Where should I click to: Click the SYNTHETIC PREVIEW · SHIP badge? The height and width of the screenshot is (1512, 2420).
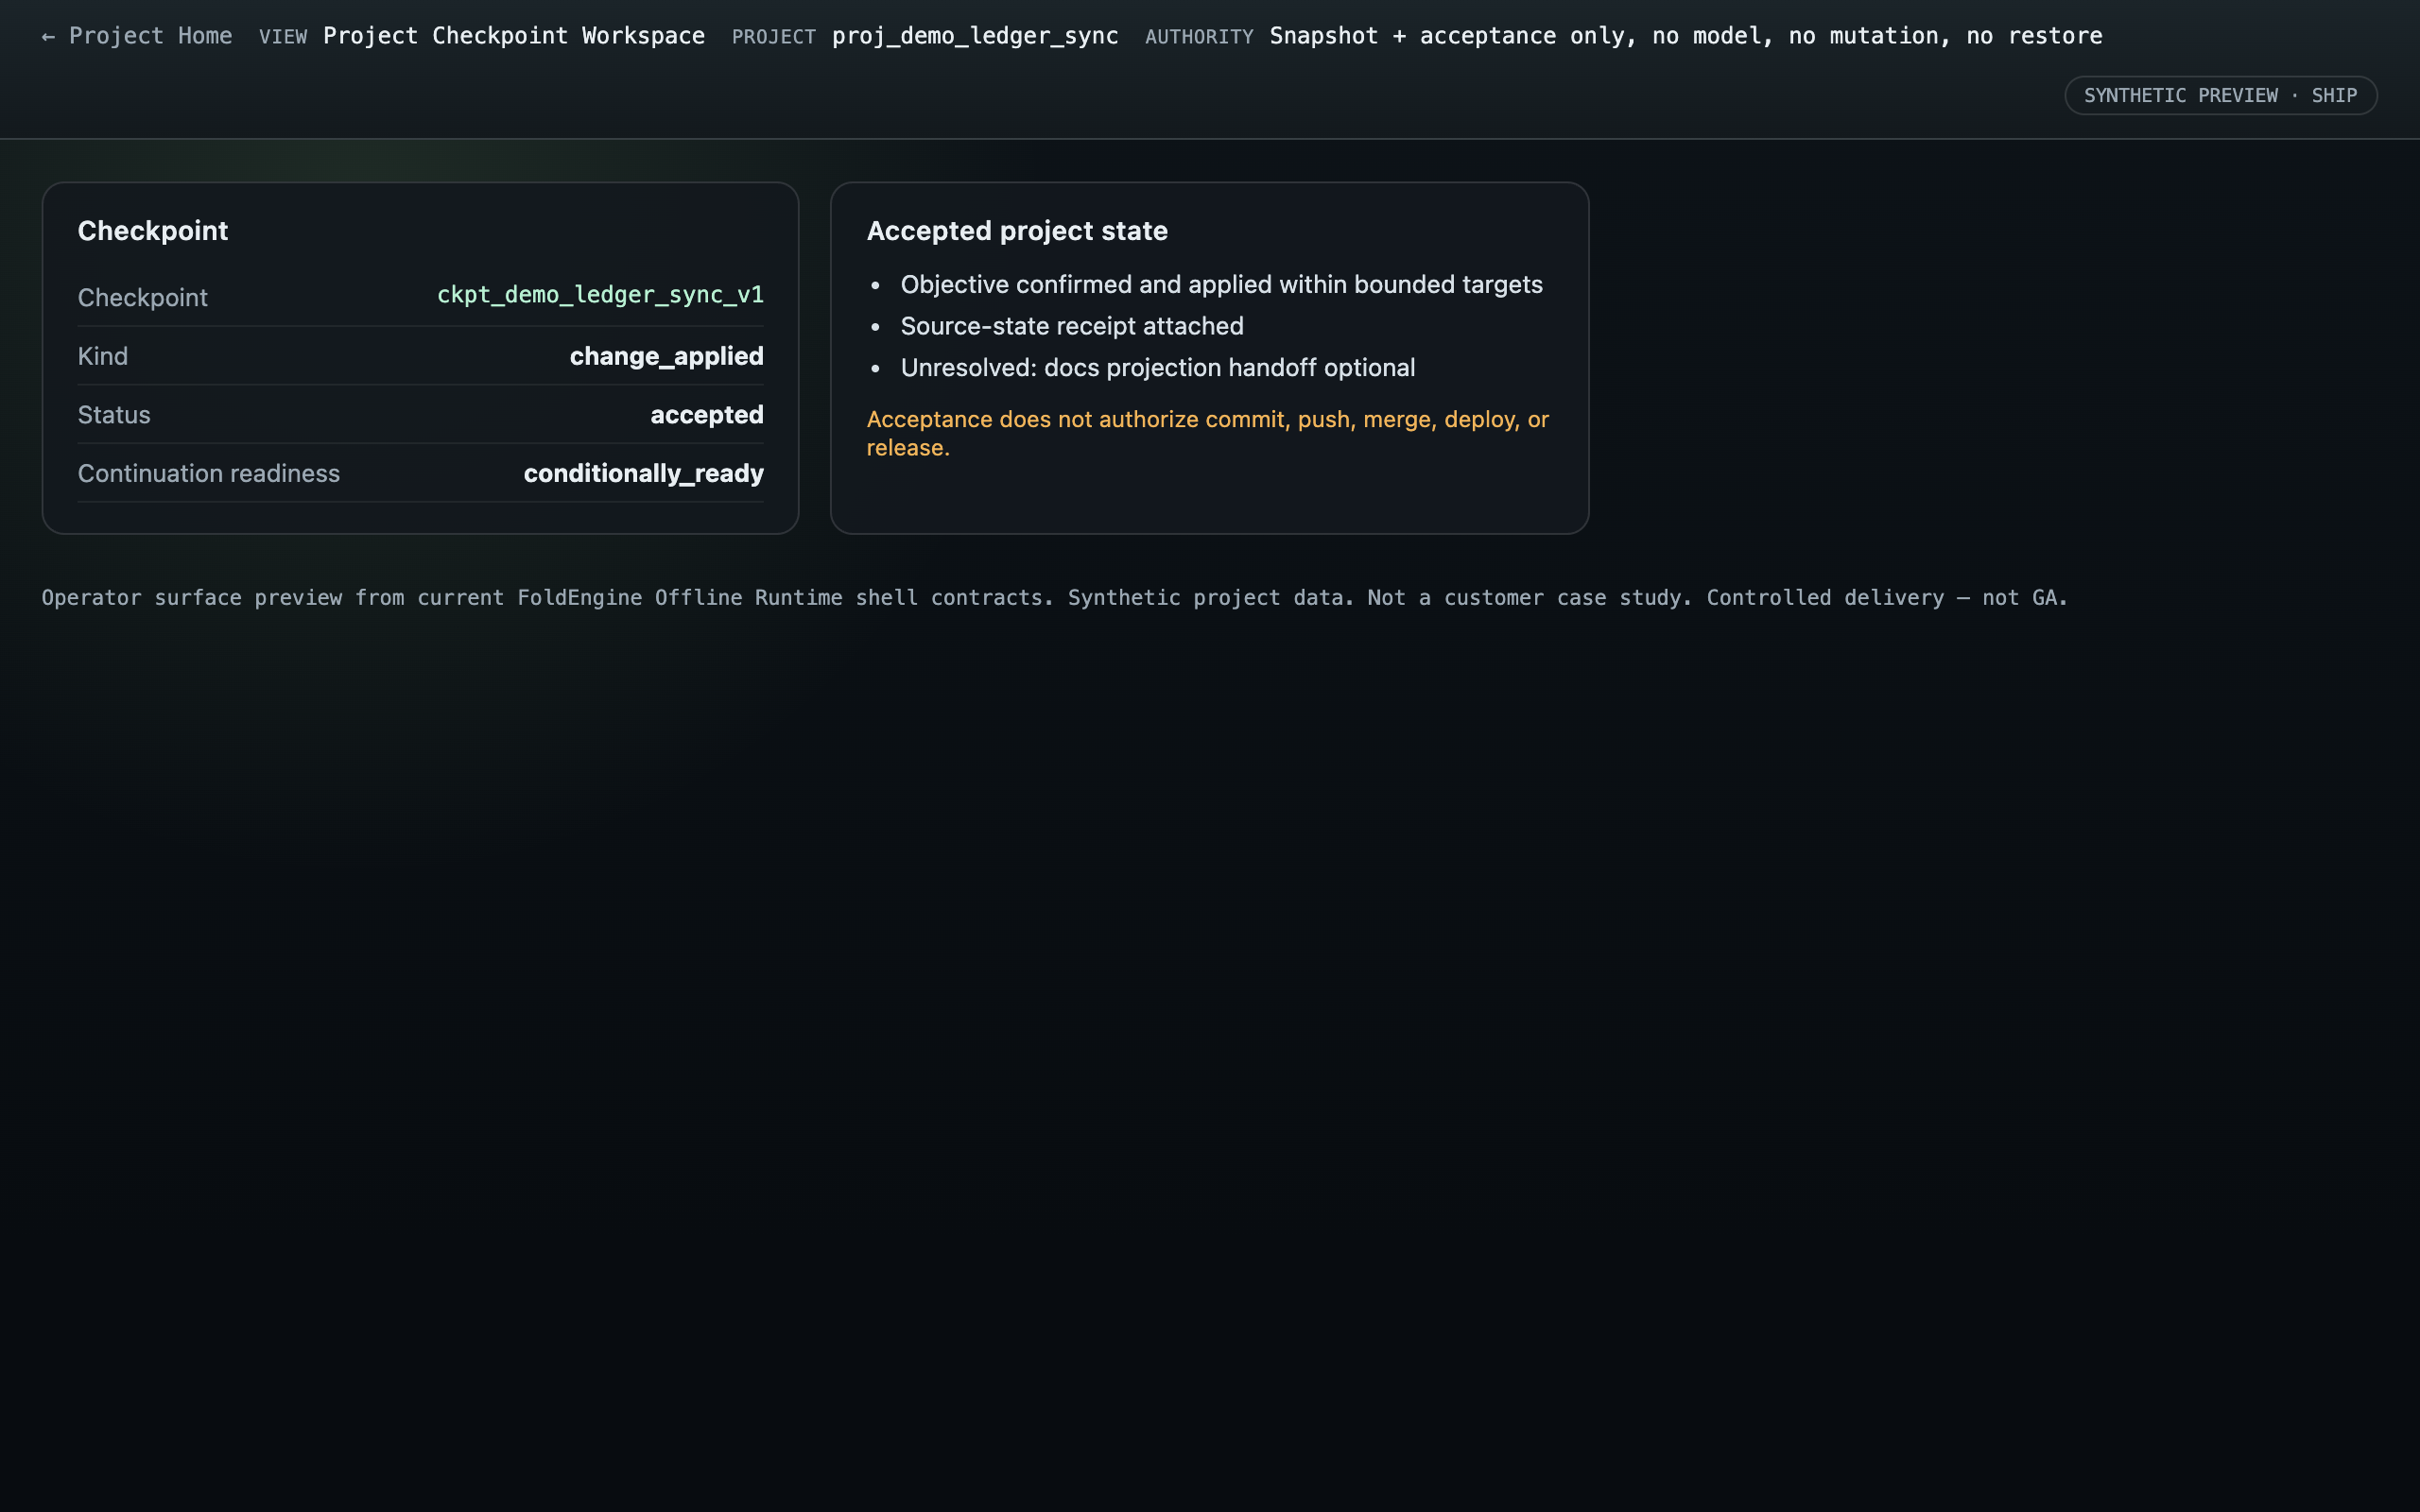point(2220,95)
